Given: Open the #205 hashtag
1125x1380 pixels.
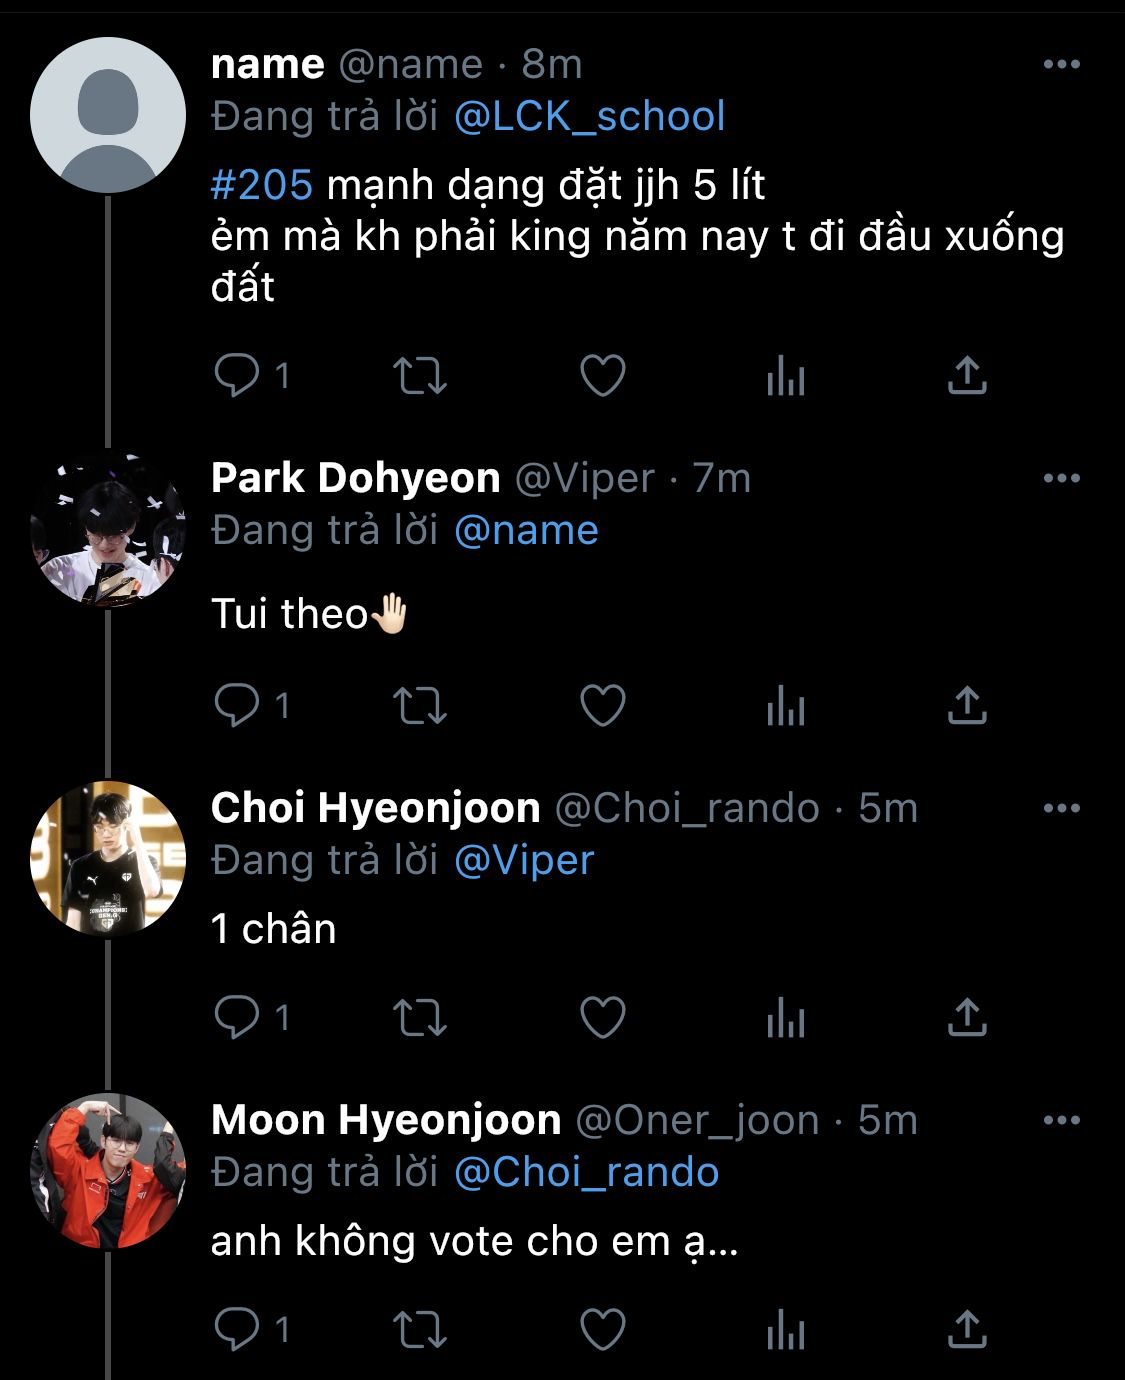Looking at the screenshot, I should pyautogui.click(x=262, y=185).
